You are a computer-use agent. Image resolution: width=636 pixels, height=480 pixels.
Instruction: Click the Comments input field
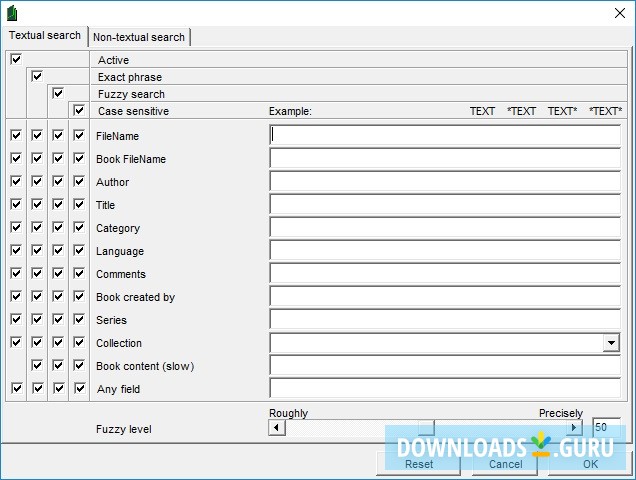[445, 274]
